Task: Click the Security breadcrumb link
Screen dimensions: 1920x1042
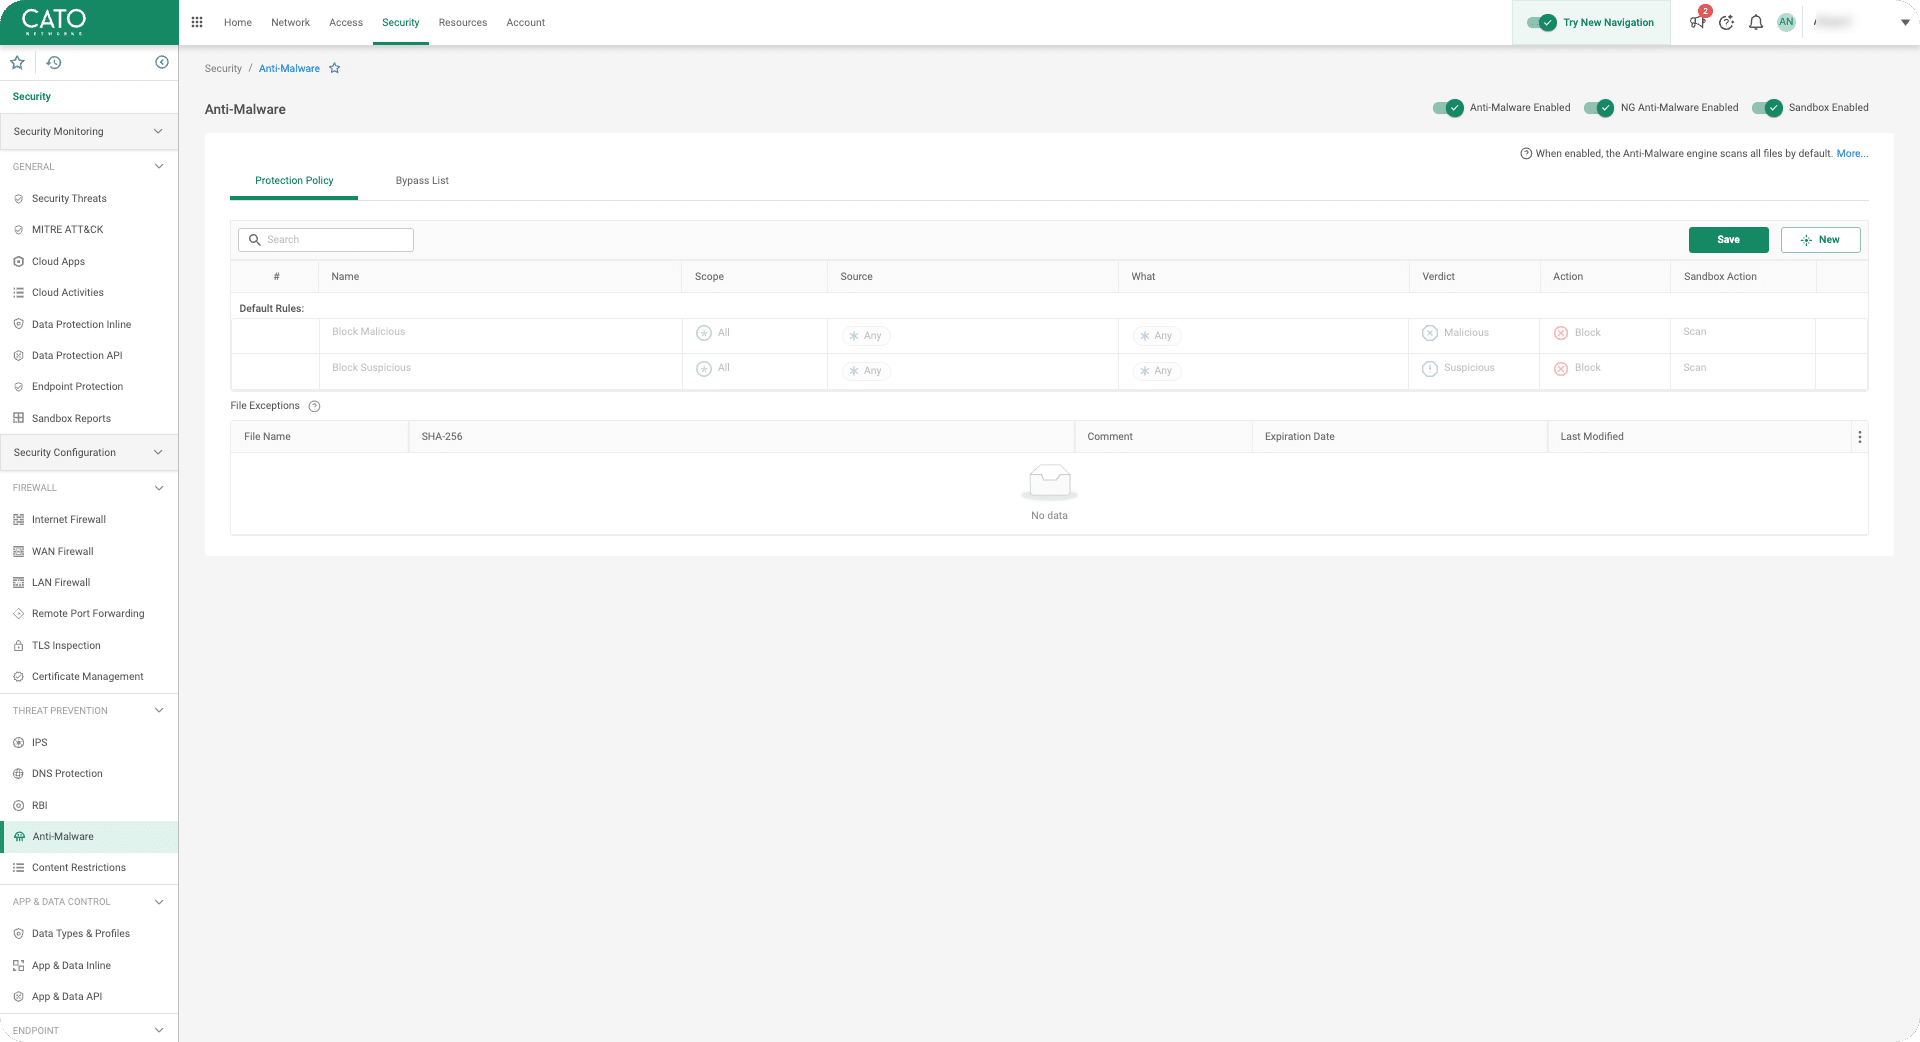Action: [x=223, y=69]
